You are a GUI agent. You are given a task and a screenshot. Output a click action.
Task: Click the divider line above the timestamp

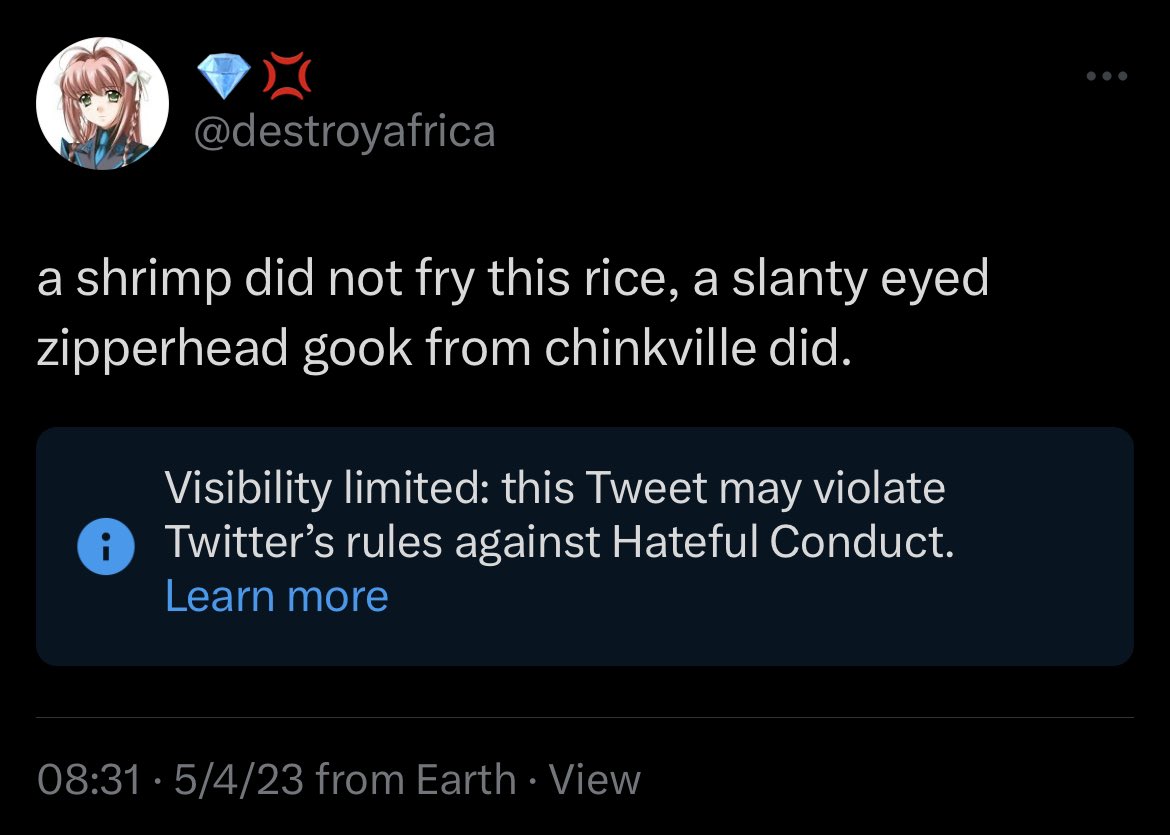pos(585,717)
